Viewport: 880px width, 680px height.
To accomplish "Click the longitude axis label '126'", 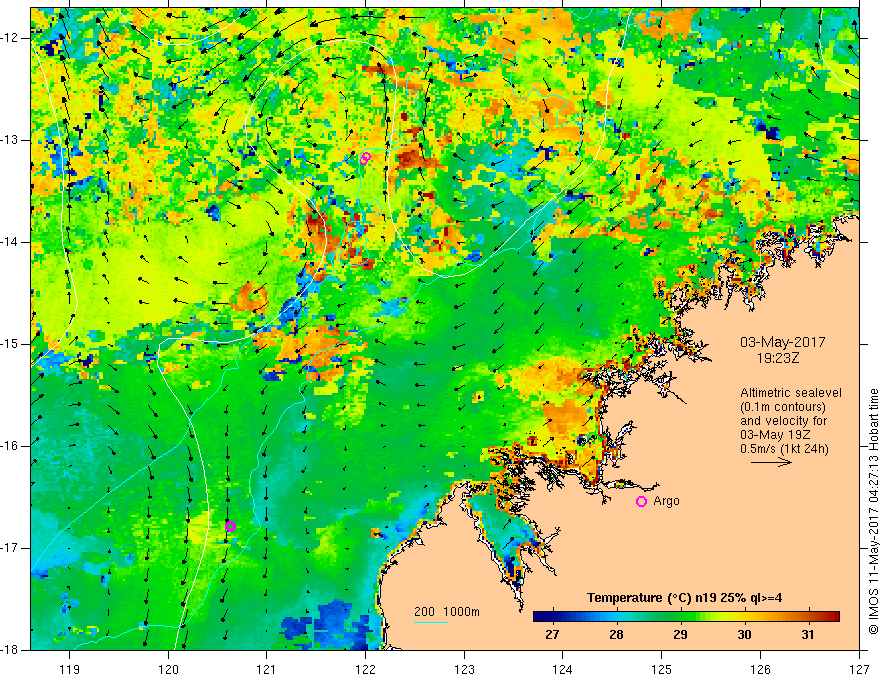I will click(760, 669).
